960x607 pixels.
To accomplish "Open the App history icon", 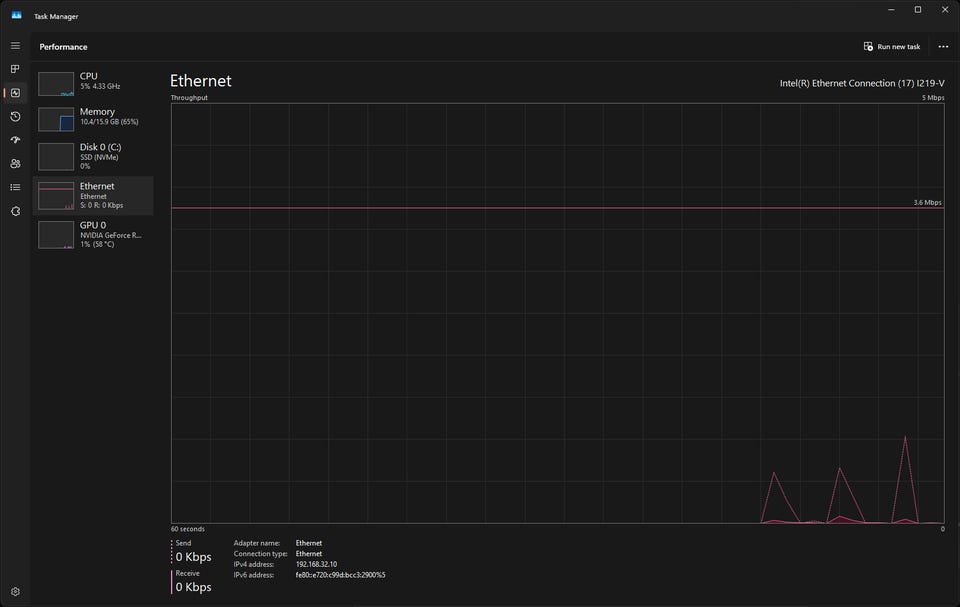I will [15, 116].
